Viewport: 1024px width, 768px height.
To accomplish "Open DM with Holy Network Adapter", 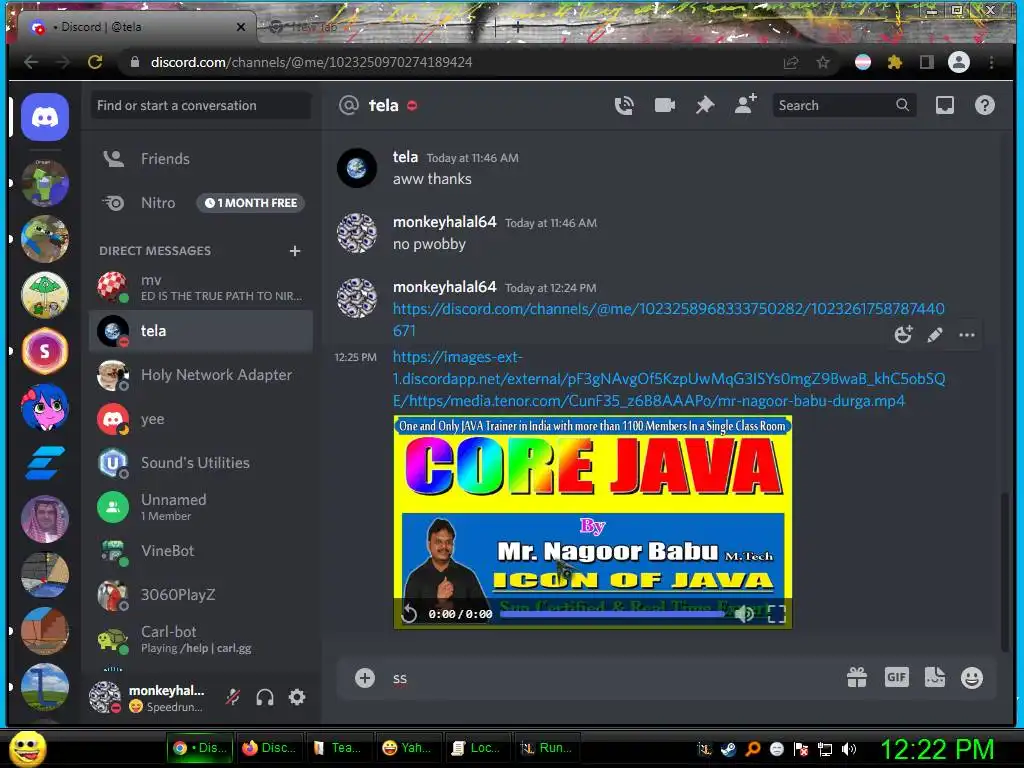I will click(x=201, y=375).
